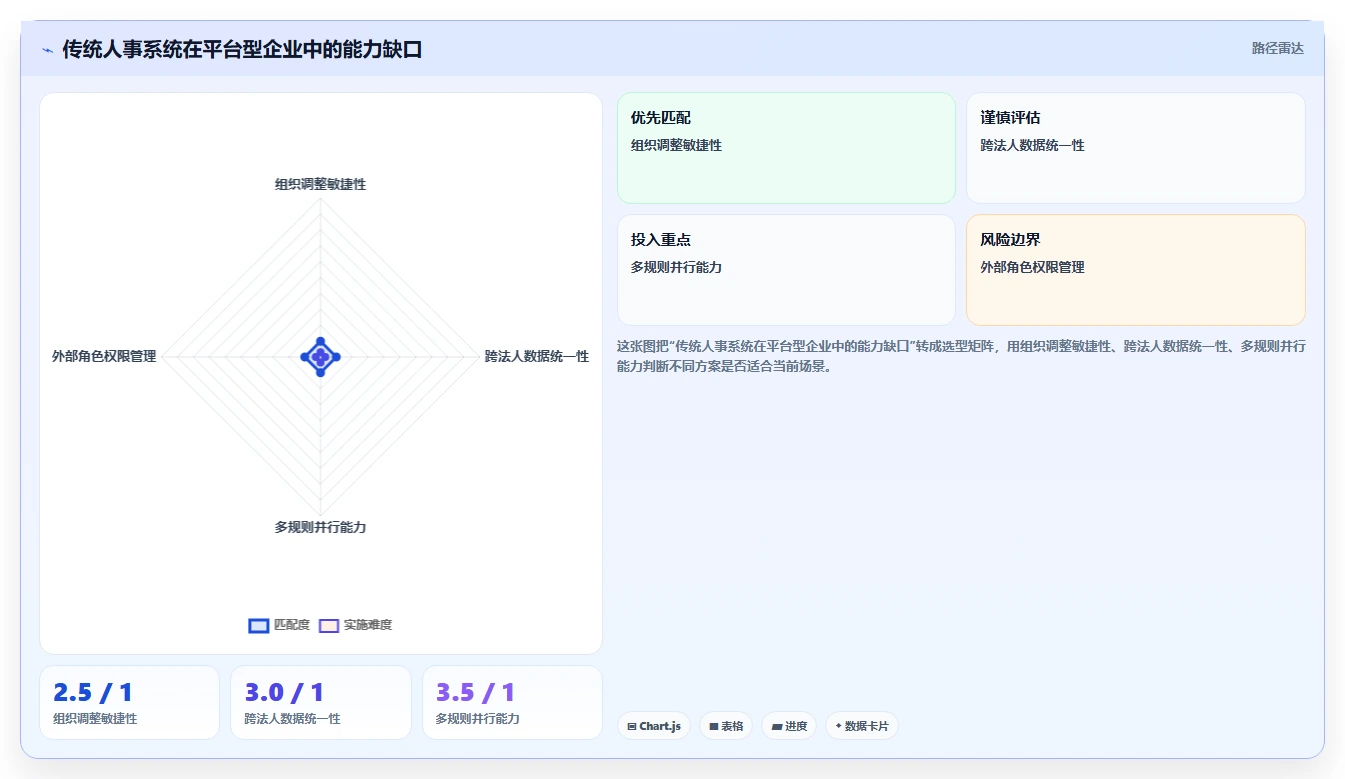This screenshot has height=779, width=1345.
Task: Click the description paragraph starting 这张图把
Action: (x=961, y=356)
